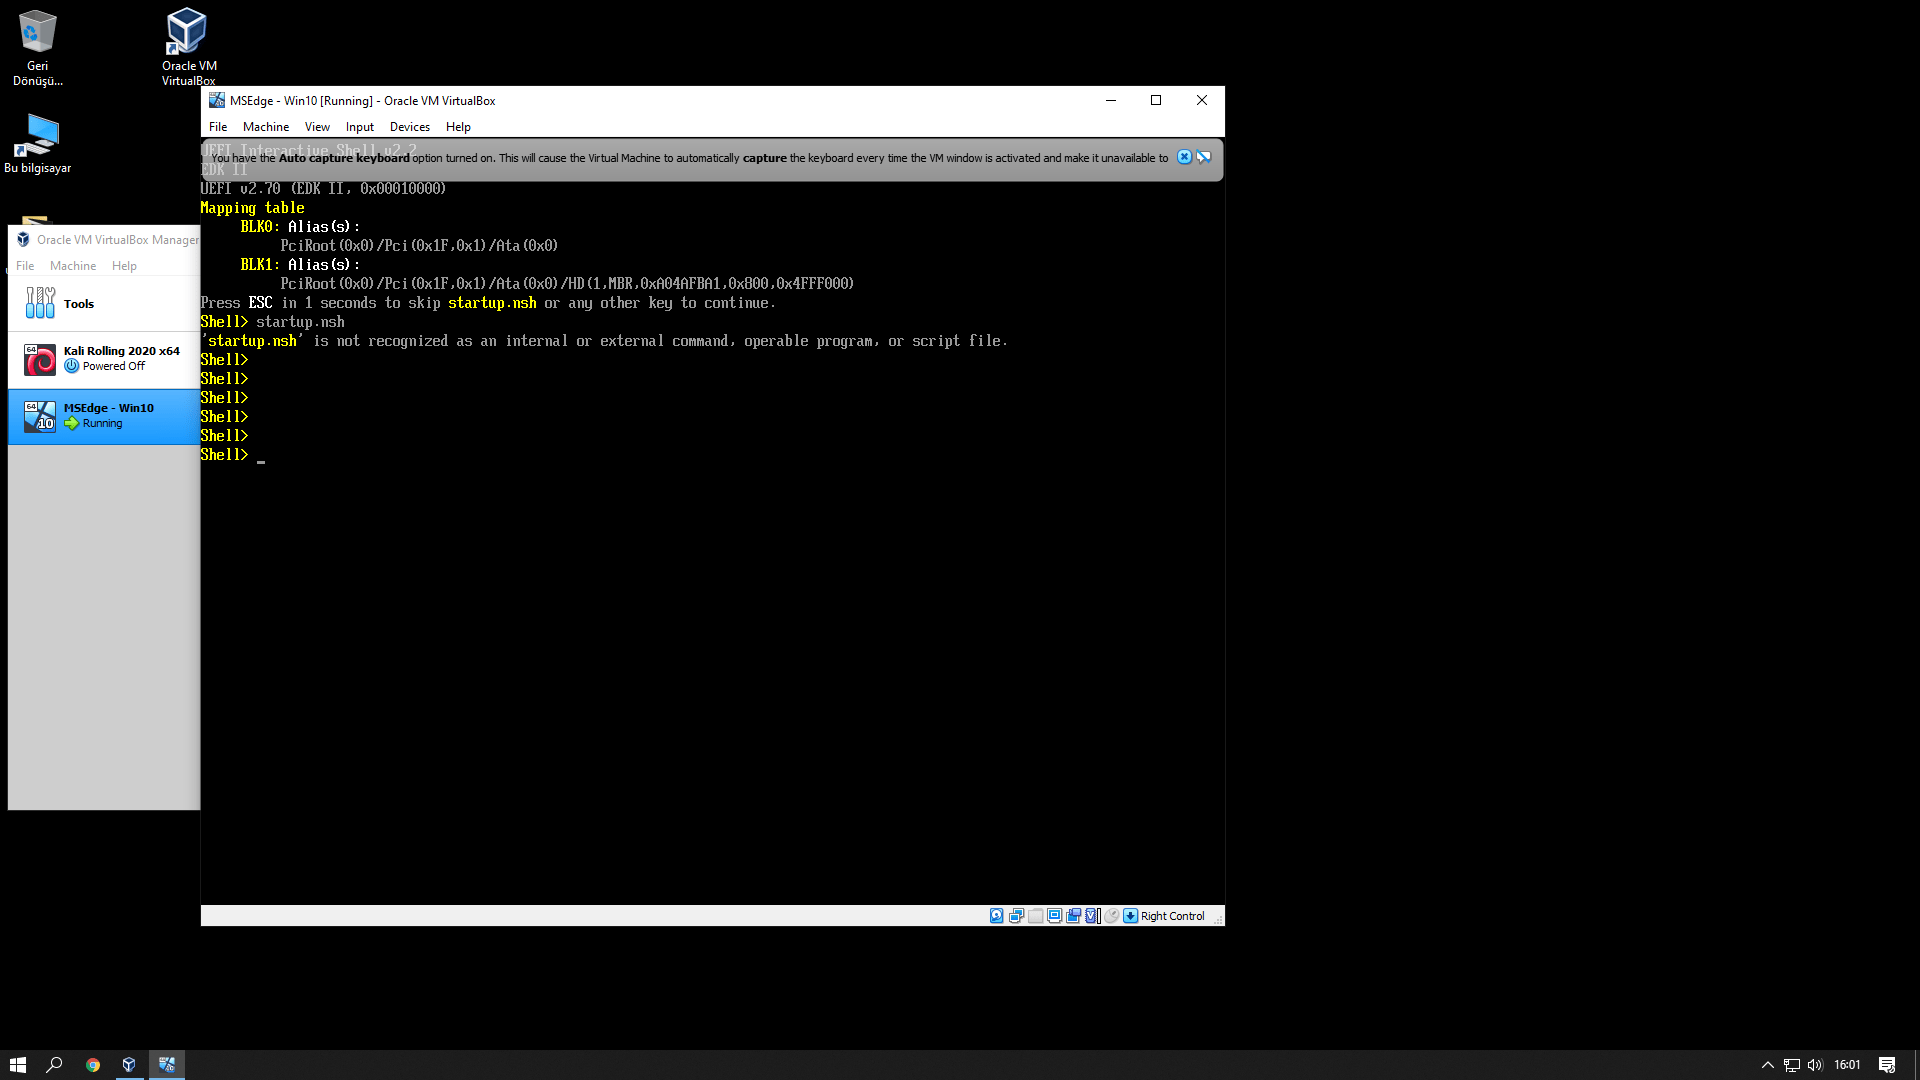
Task: Open the View menu in VM window
Action: [x=317, y=127]
